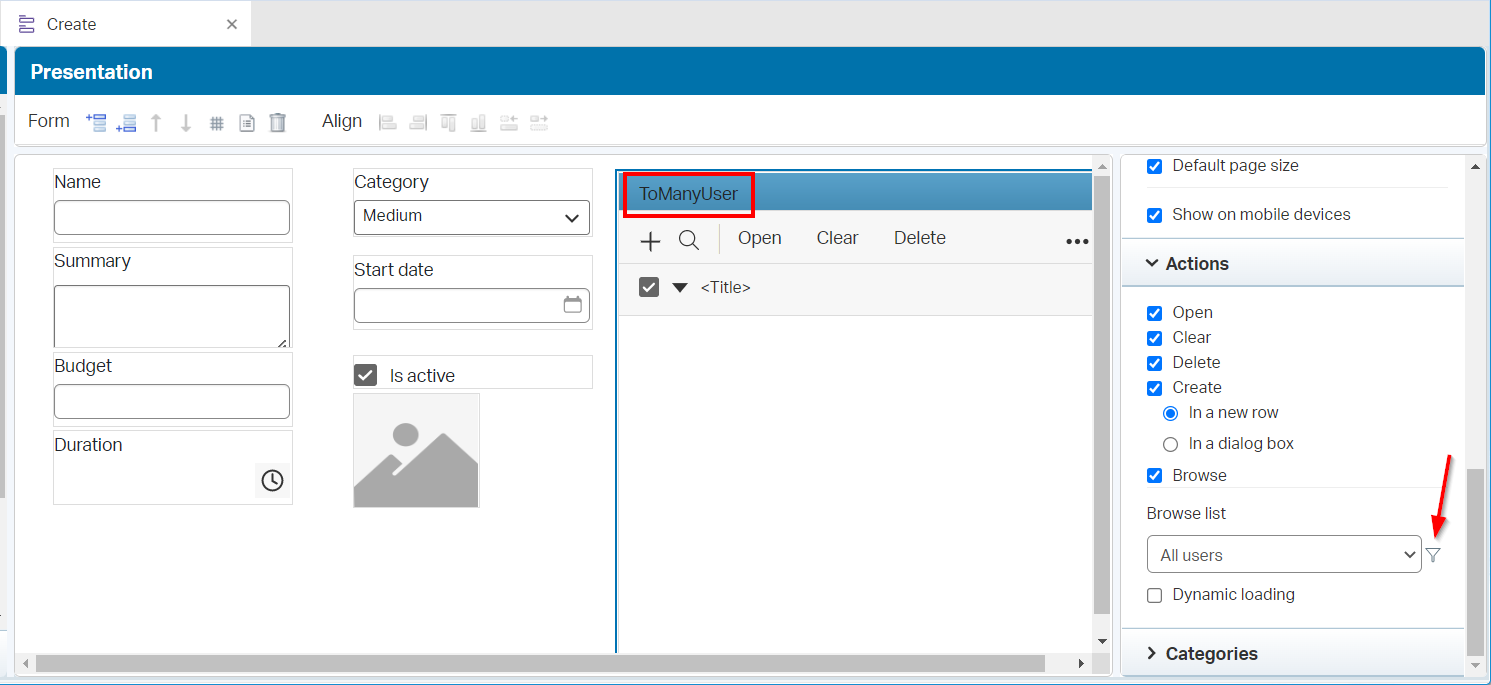Click the filter icon beside Browse list

pyautogui.click(x=1433, y=555)
